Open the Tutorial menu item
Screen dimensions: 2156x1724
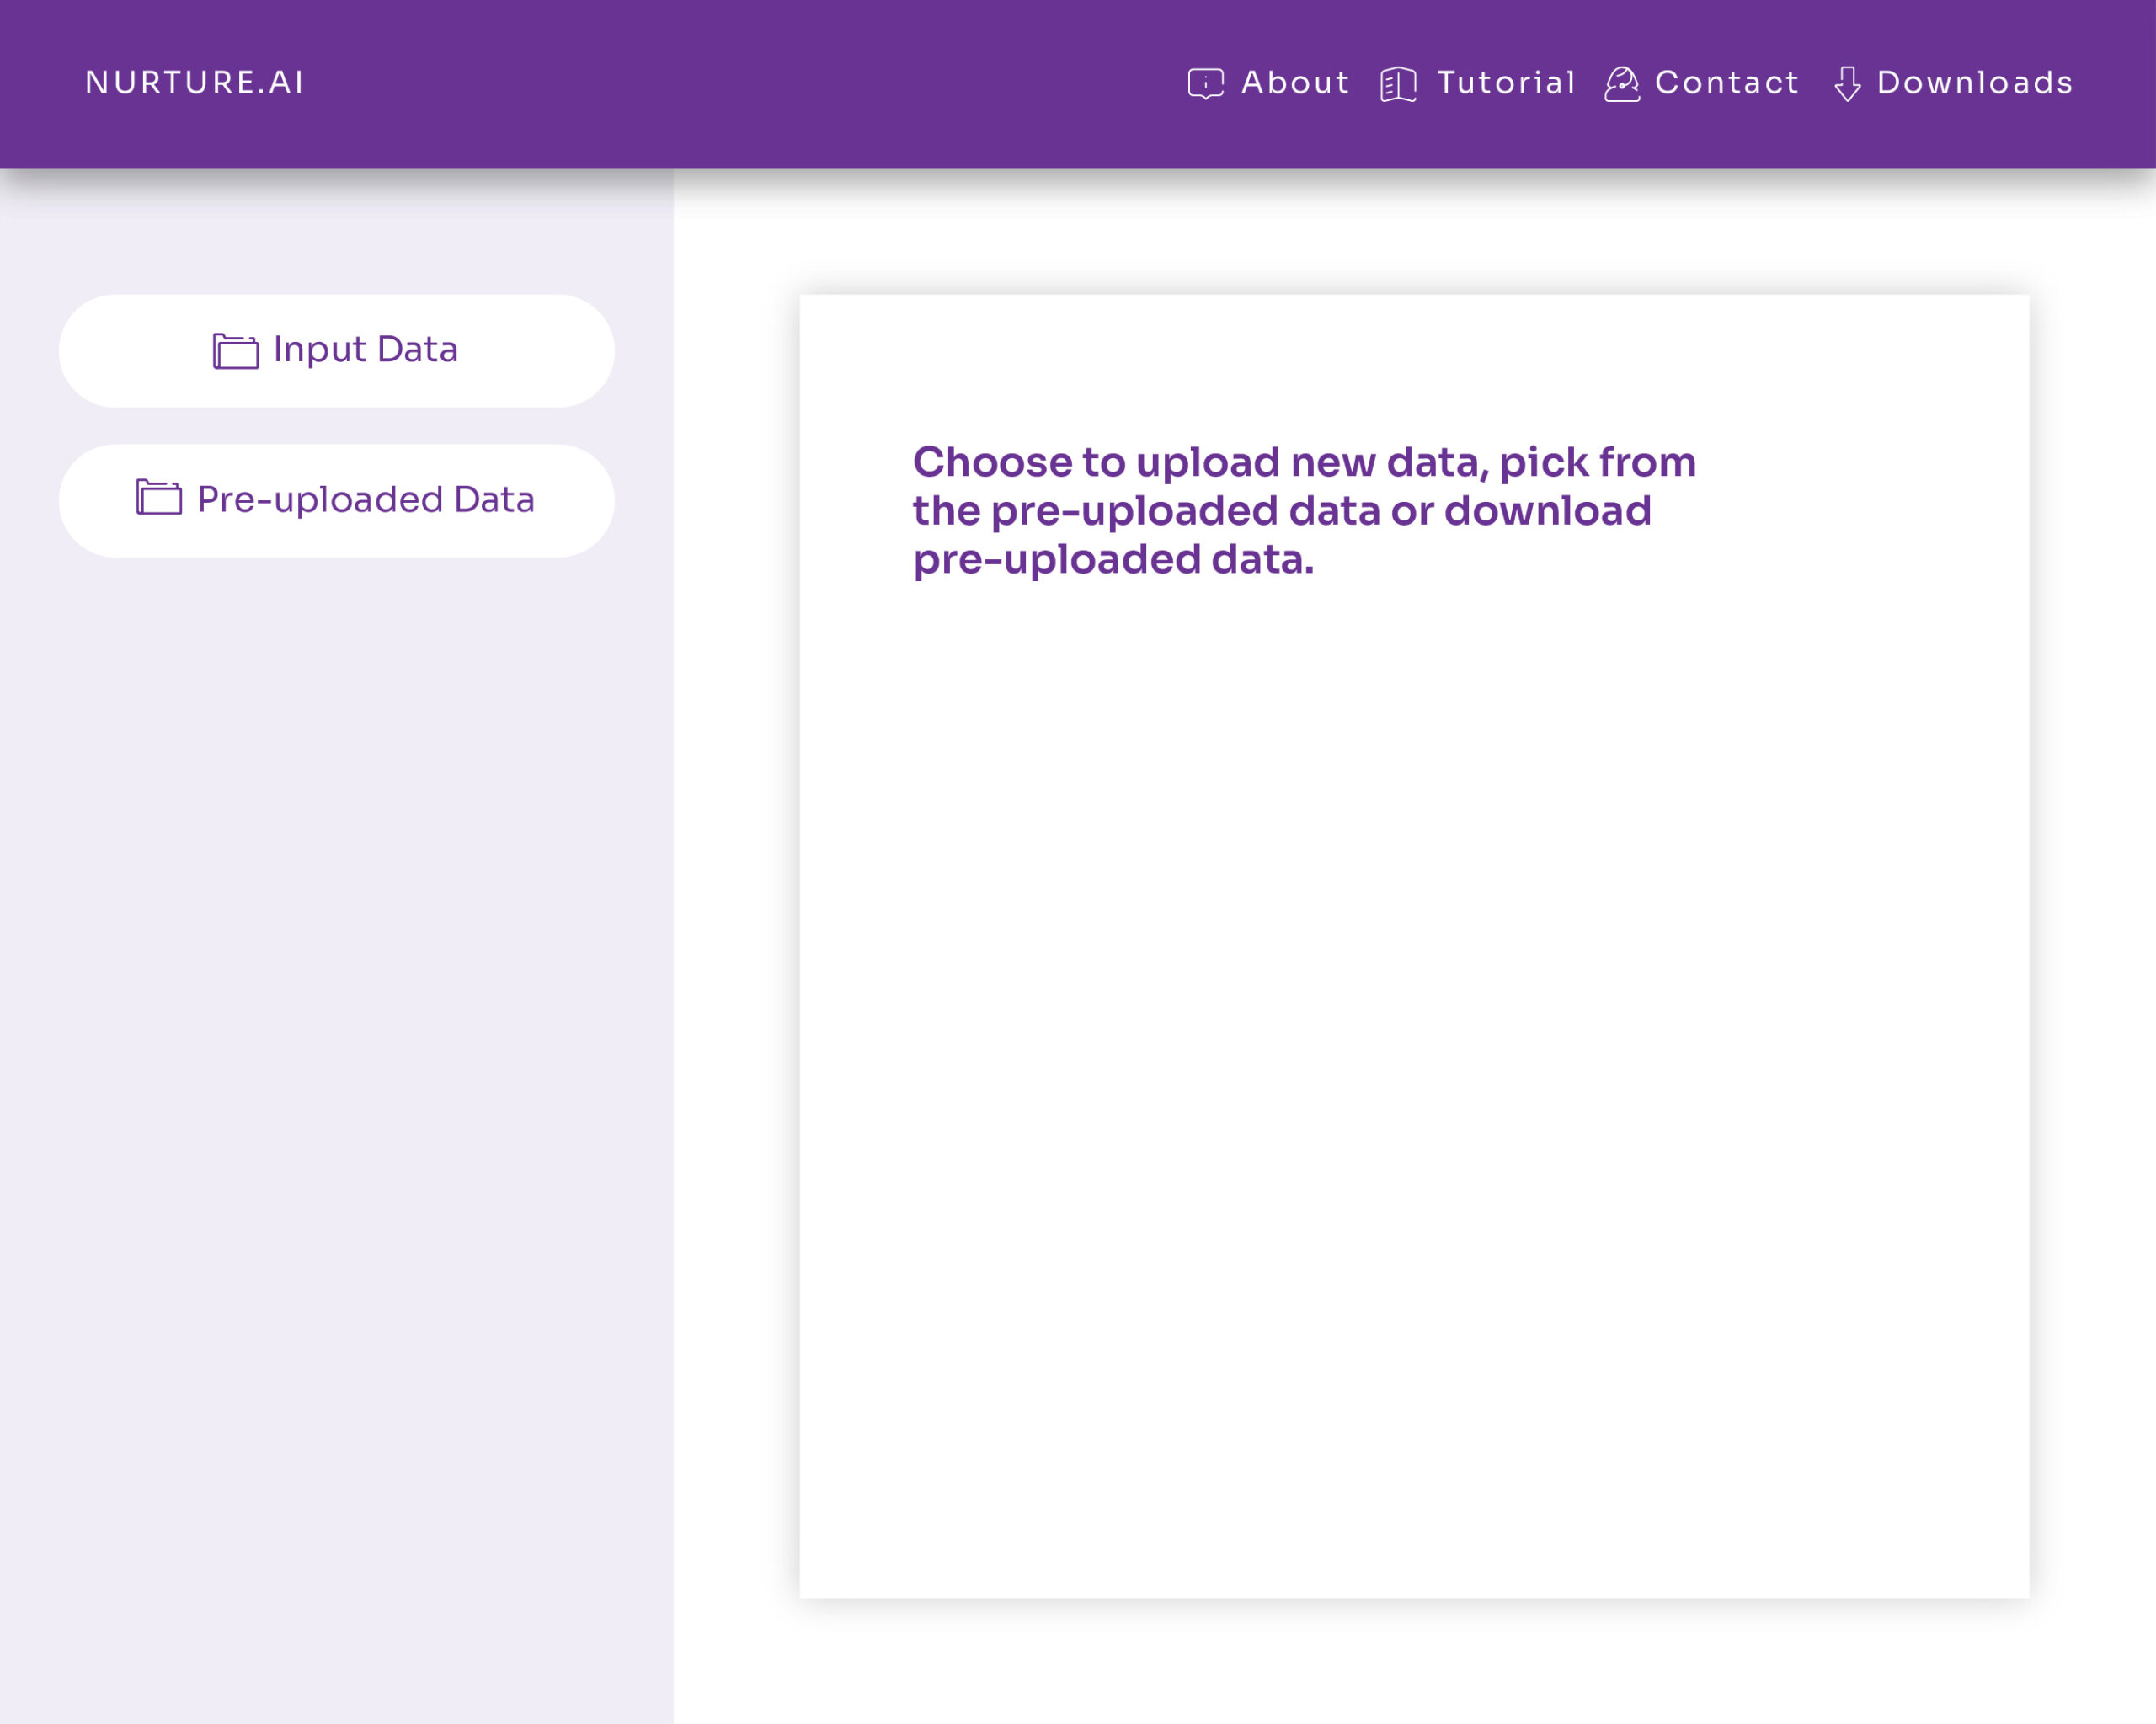[x=1506, y=83]
